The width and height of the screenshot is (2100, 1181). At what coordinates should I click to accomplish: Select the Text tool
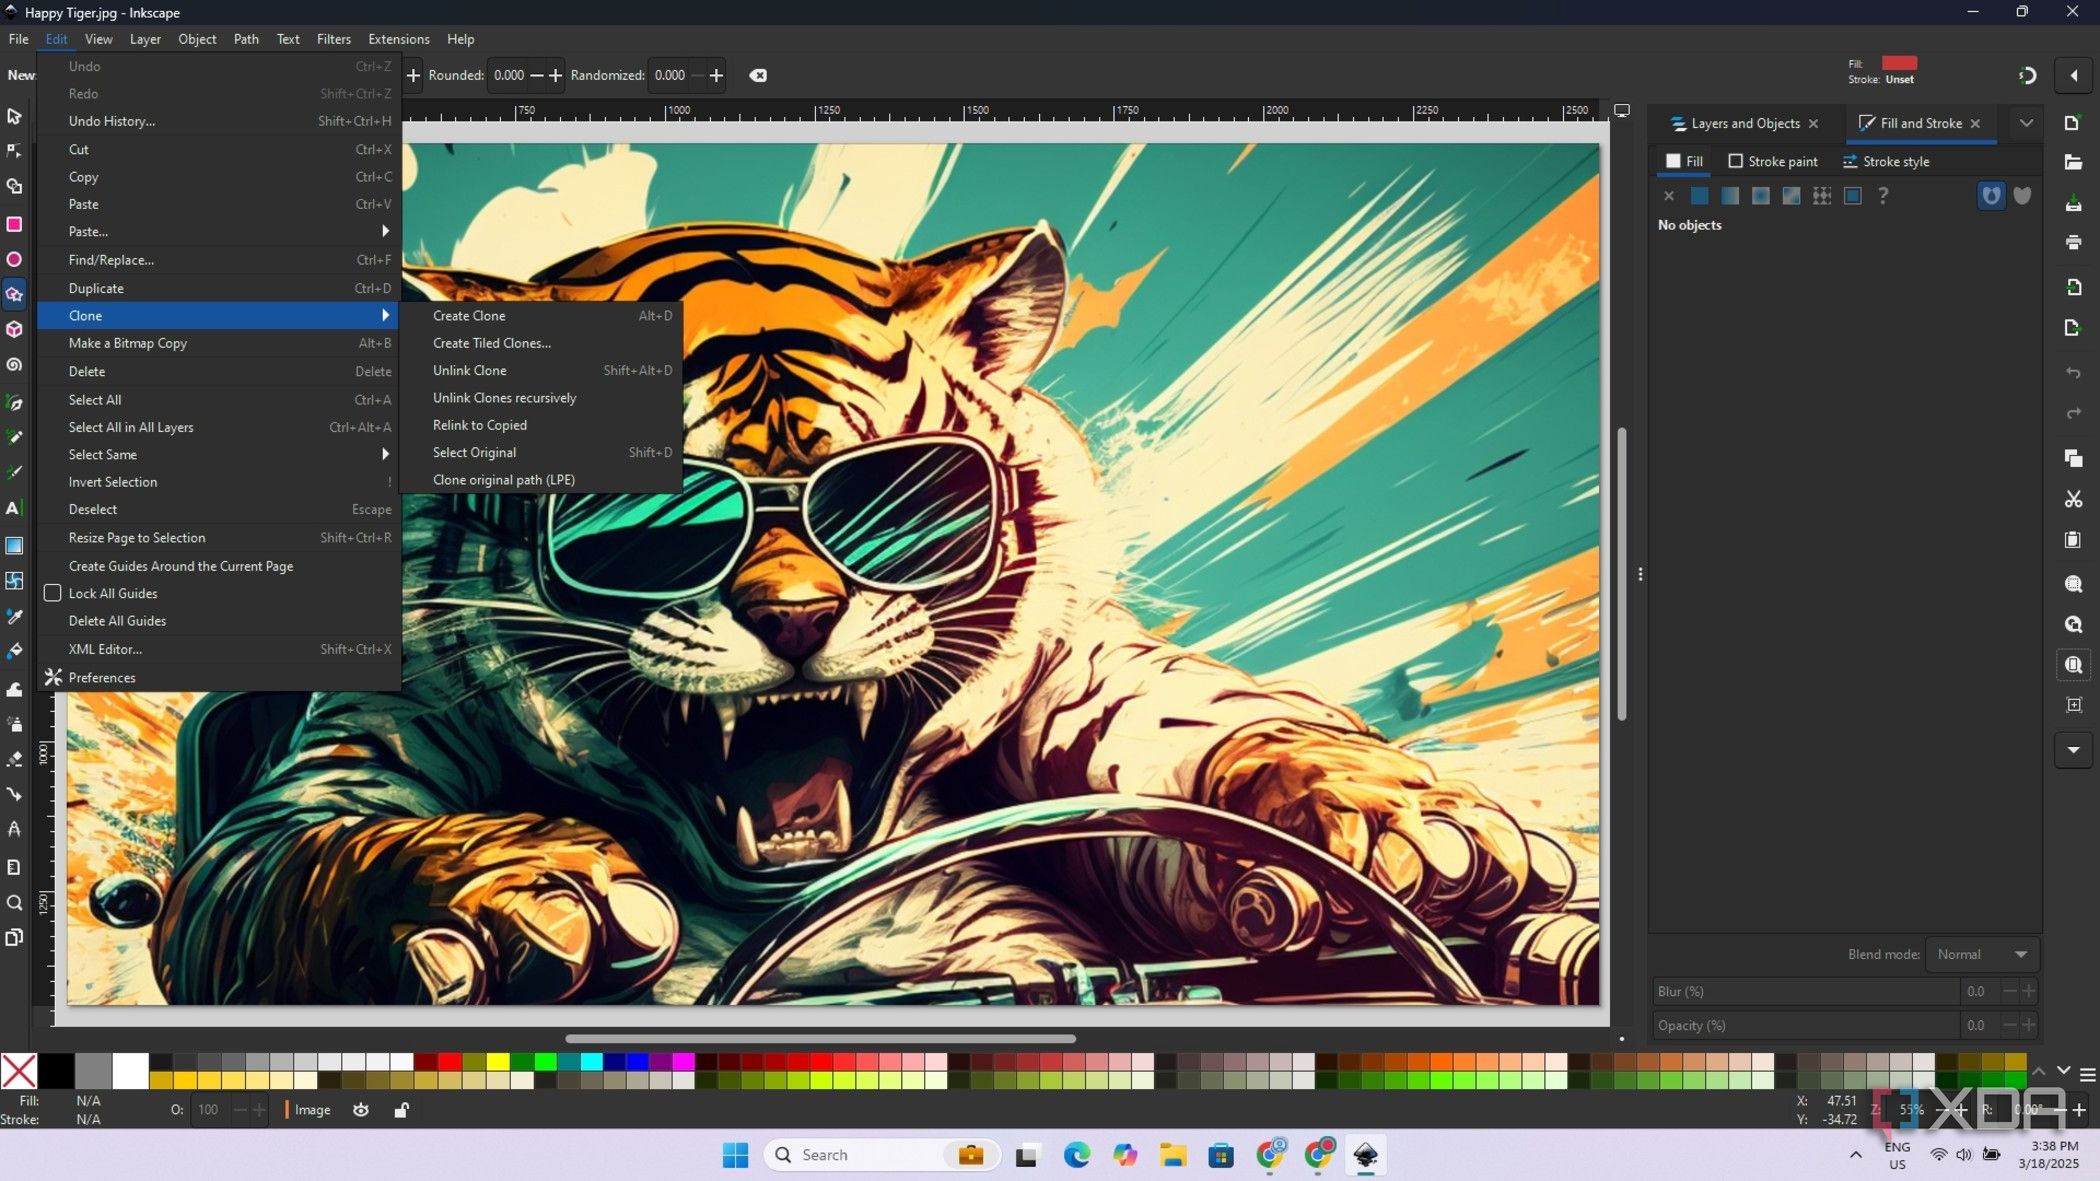14,508
